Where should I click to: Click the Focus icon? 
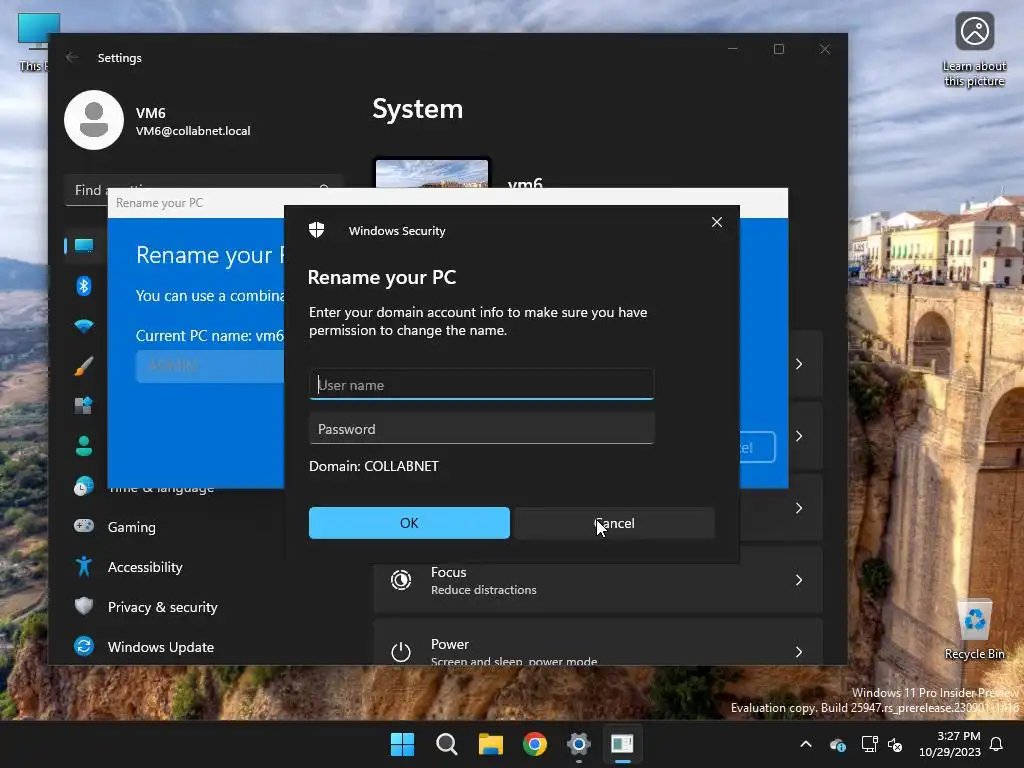coord(401,580)
